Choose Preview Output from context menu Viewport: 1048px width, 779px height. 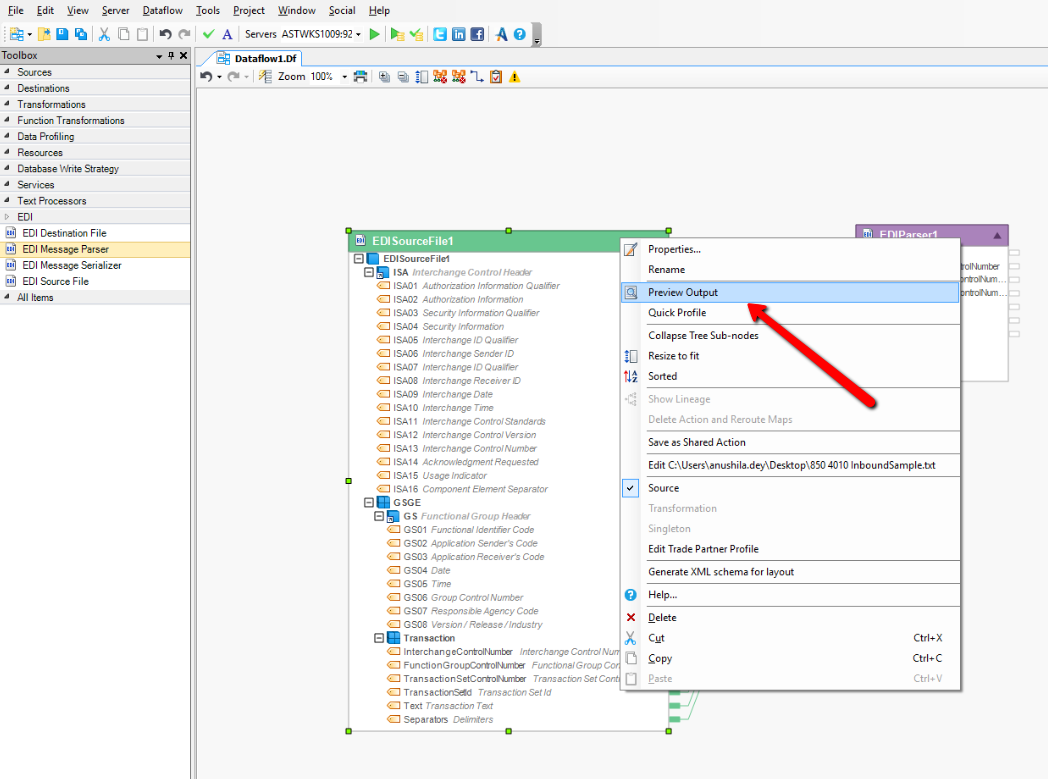tap(682, 292)
